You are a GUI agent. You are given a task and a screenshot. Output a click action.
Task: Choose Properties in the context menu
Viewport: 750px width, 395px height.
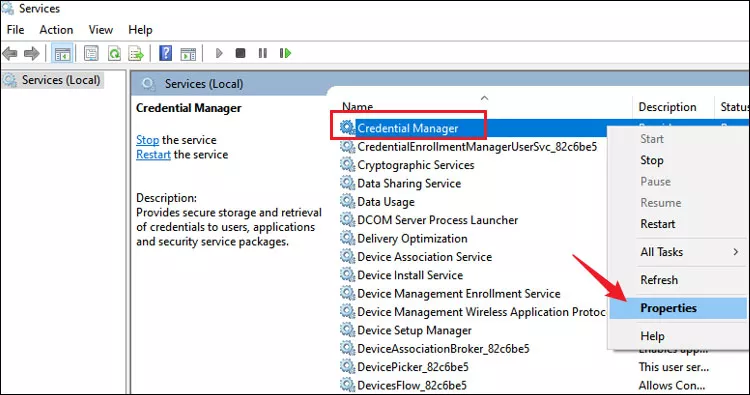[x=677, y=308]
